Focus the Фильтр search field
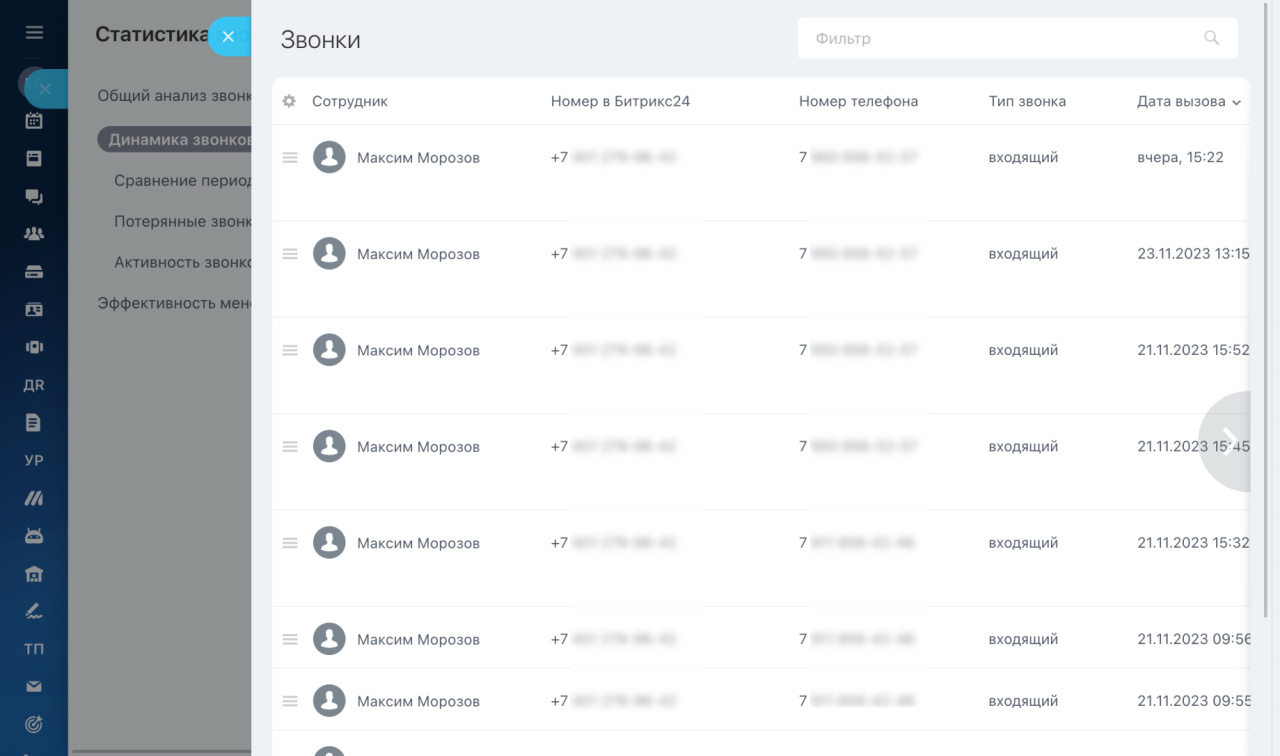Screen dimensions: 1280x756 pos(1017,38)
